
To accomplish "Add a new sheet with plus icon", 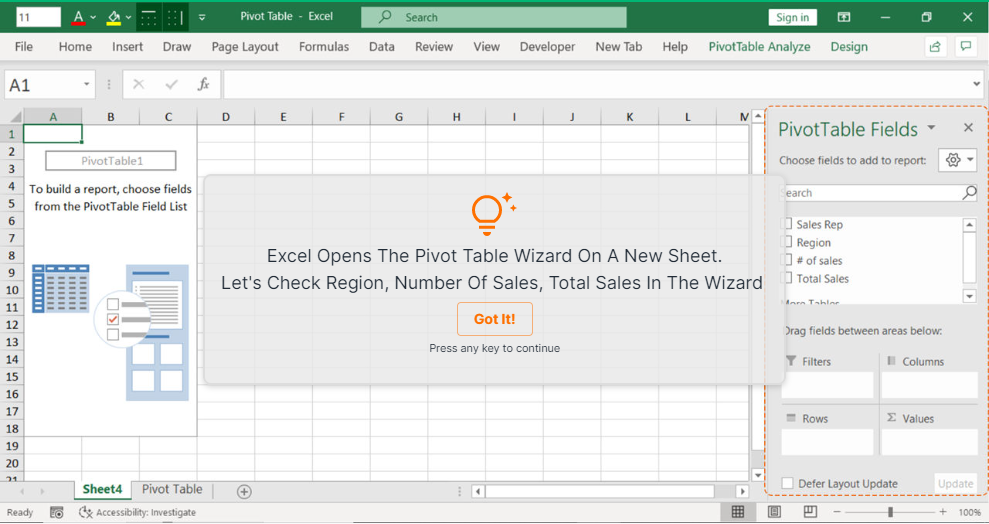I will point(244,492).
